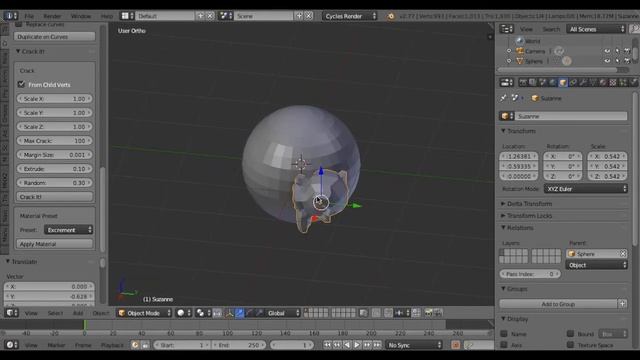The height and width of the screenshot is (360, 640).
Task: Click Duplicate on Curves button
Action: point(55,36)
